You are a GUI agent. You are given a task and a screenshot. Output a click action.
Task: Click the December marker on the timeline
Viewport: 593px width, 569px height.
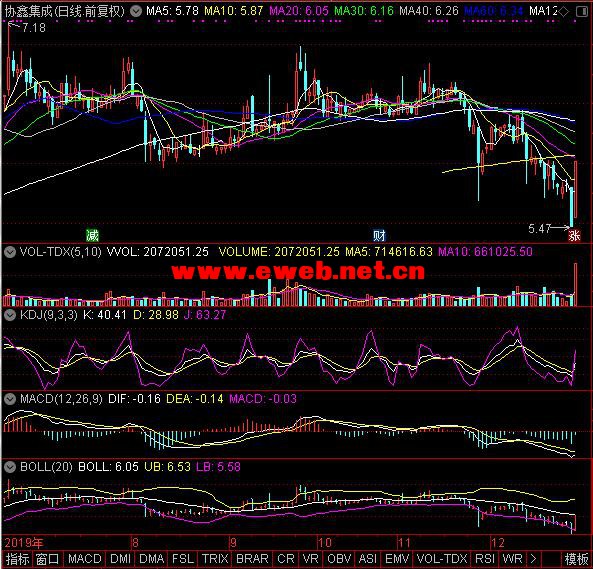[x=498, y=543]
